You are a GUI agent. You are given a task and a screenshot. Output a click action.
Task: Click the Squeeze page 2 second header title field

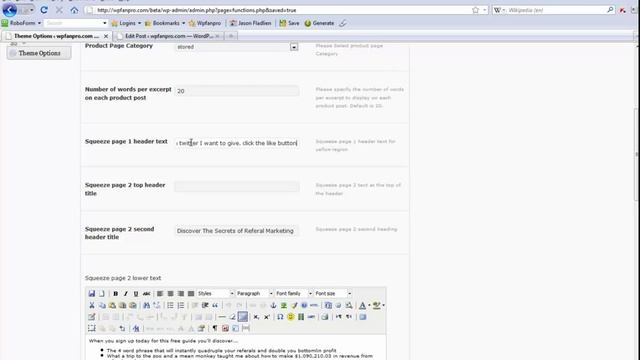[x=237, y=231]
